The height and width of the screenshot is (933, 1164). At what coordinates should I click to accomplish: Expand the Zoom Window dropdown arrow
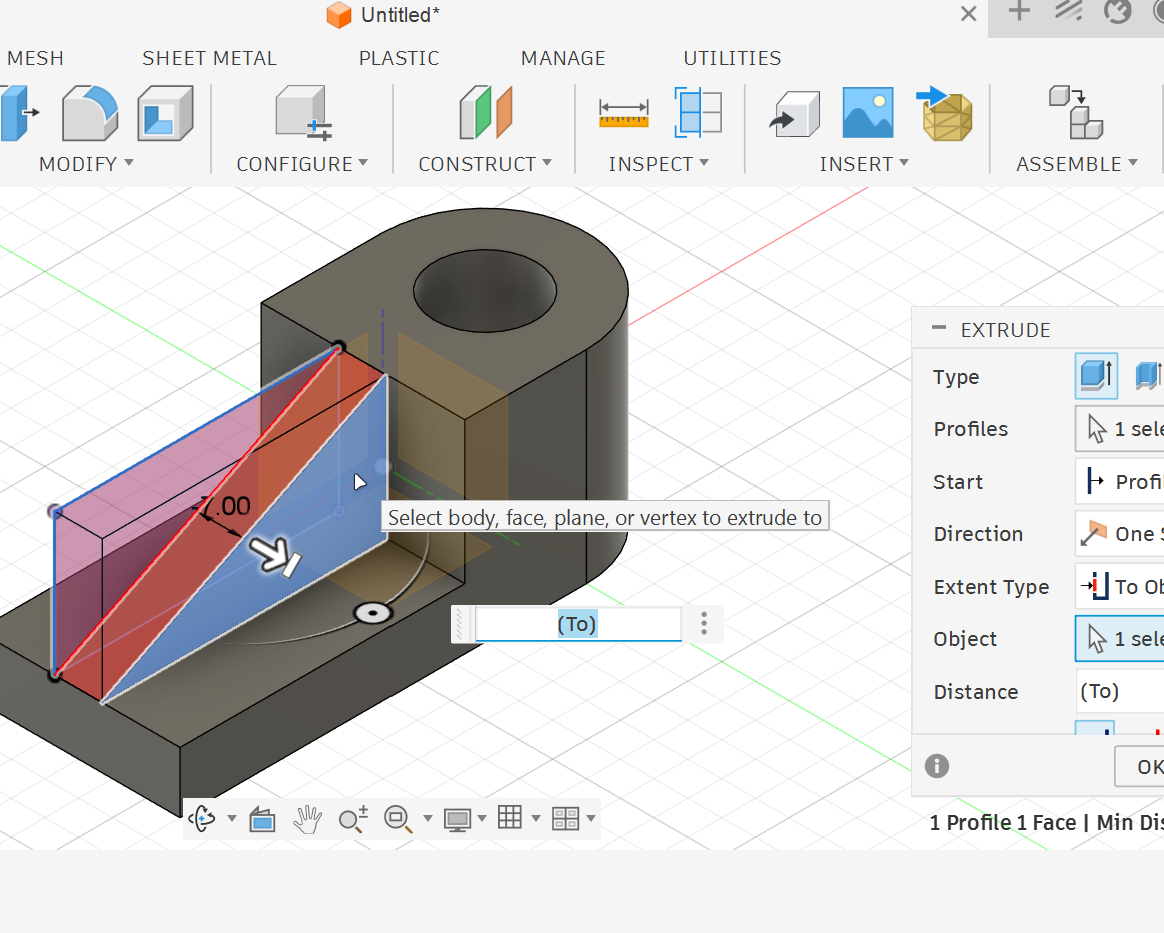[428, 819]
